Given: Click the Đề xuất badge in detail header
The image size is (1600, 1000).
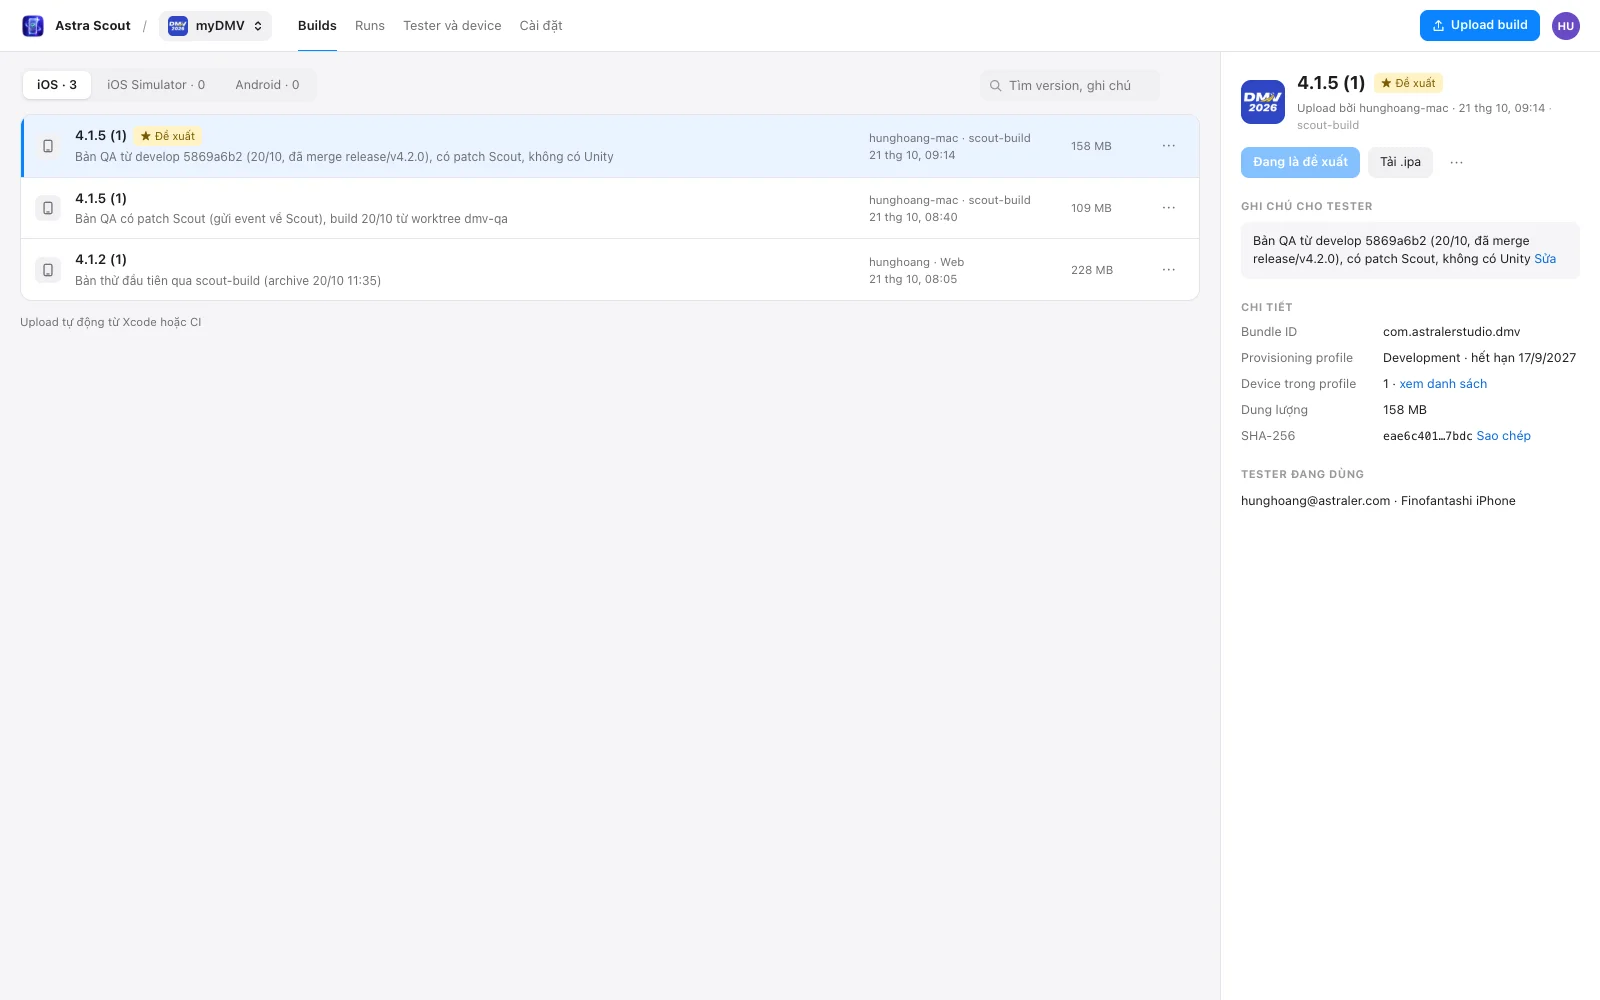Looking at the screenshot, I should pos(1408,83).
